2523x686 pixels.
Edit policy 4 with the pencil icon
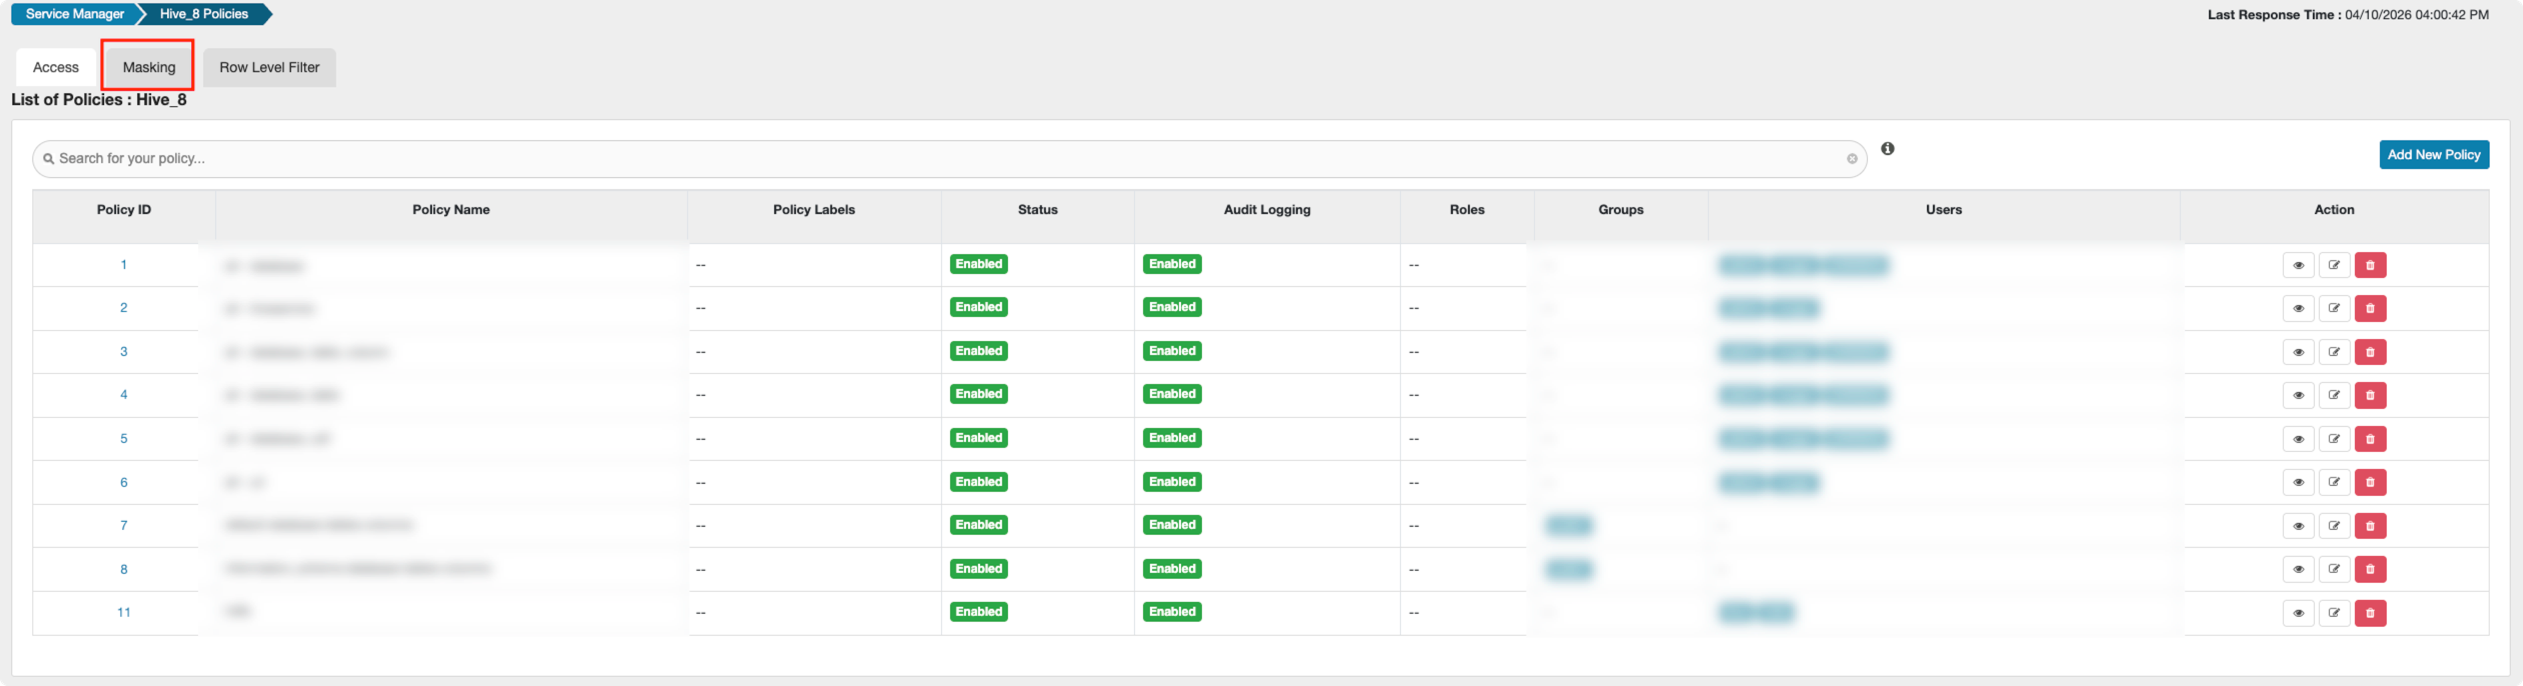[2333, 395]
